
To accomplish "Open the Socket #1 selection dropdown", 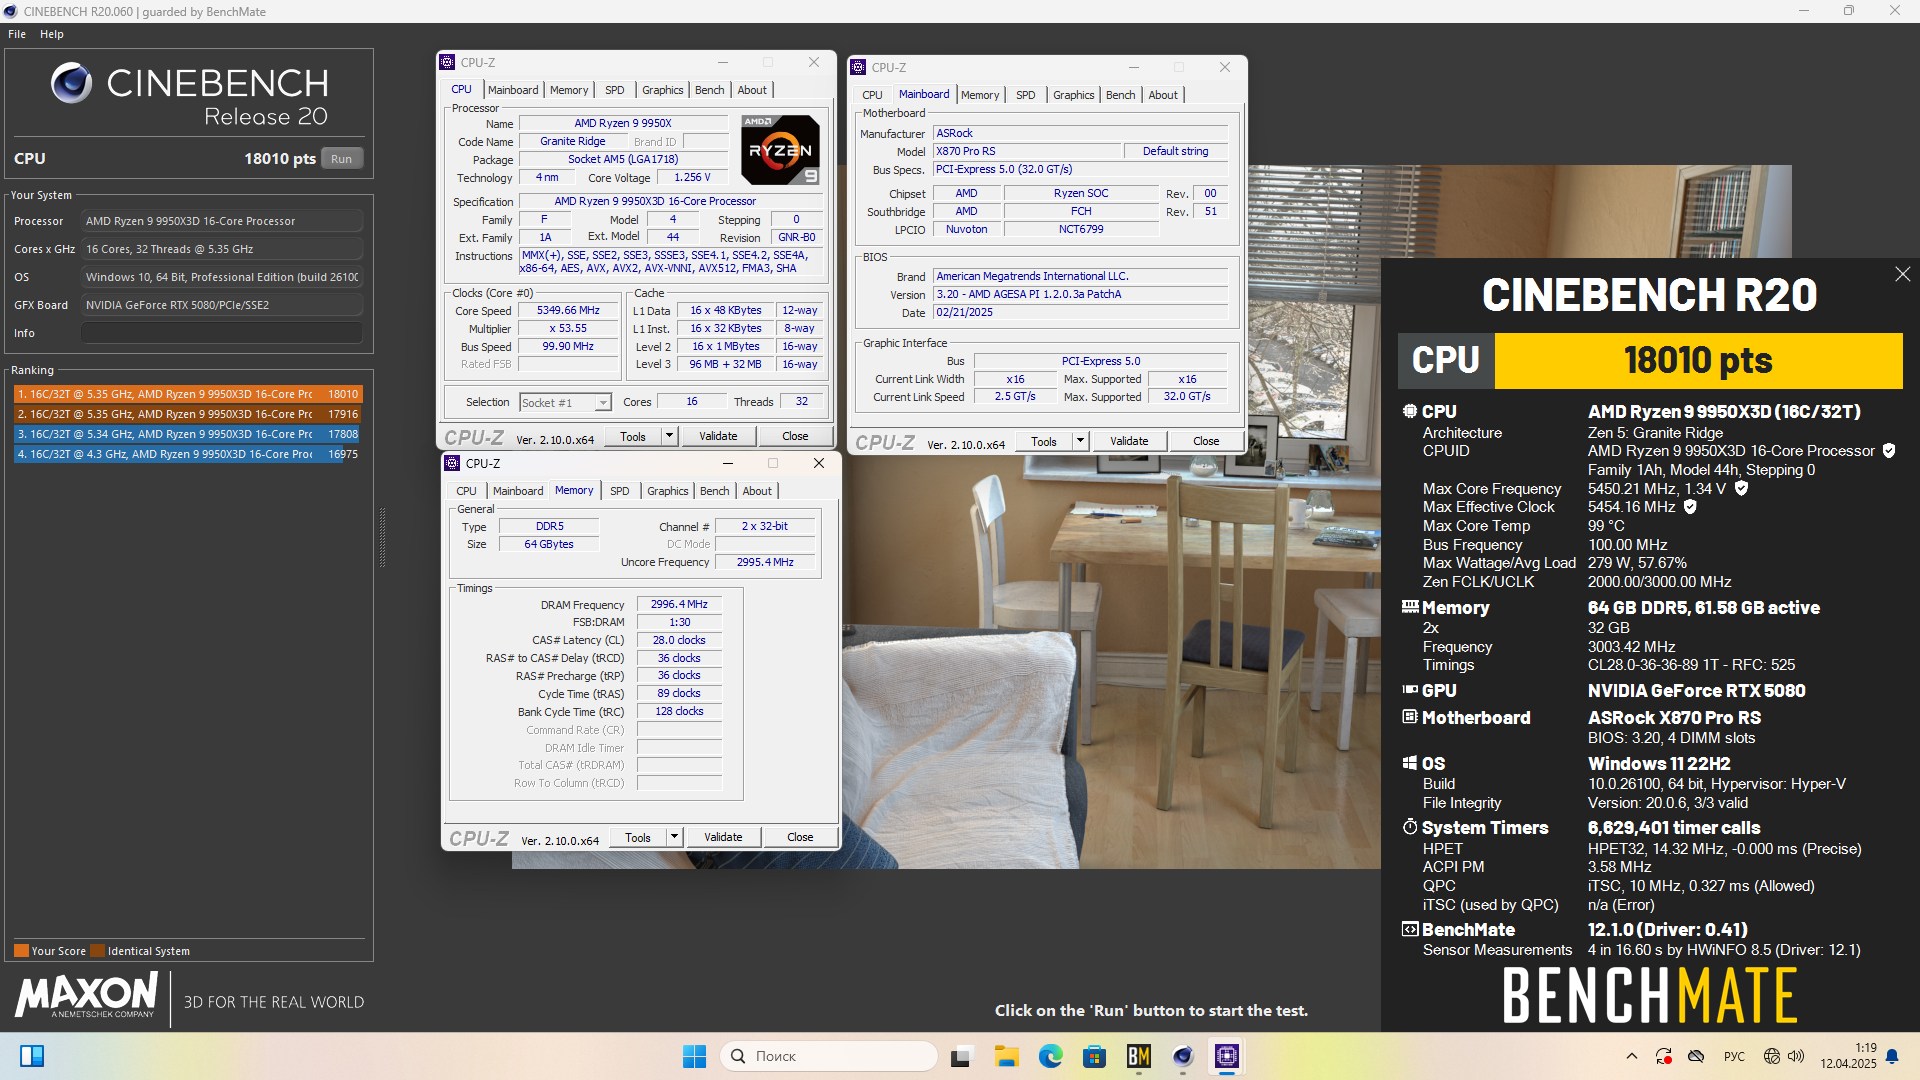I will [x=565, y=402].
